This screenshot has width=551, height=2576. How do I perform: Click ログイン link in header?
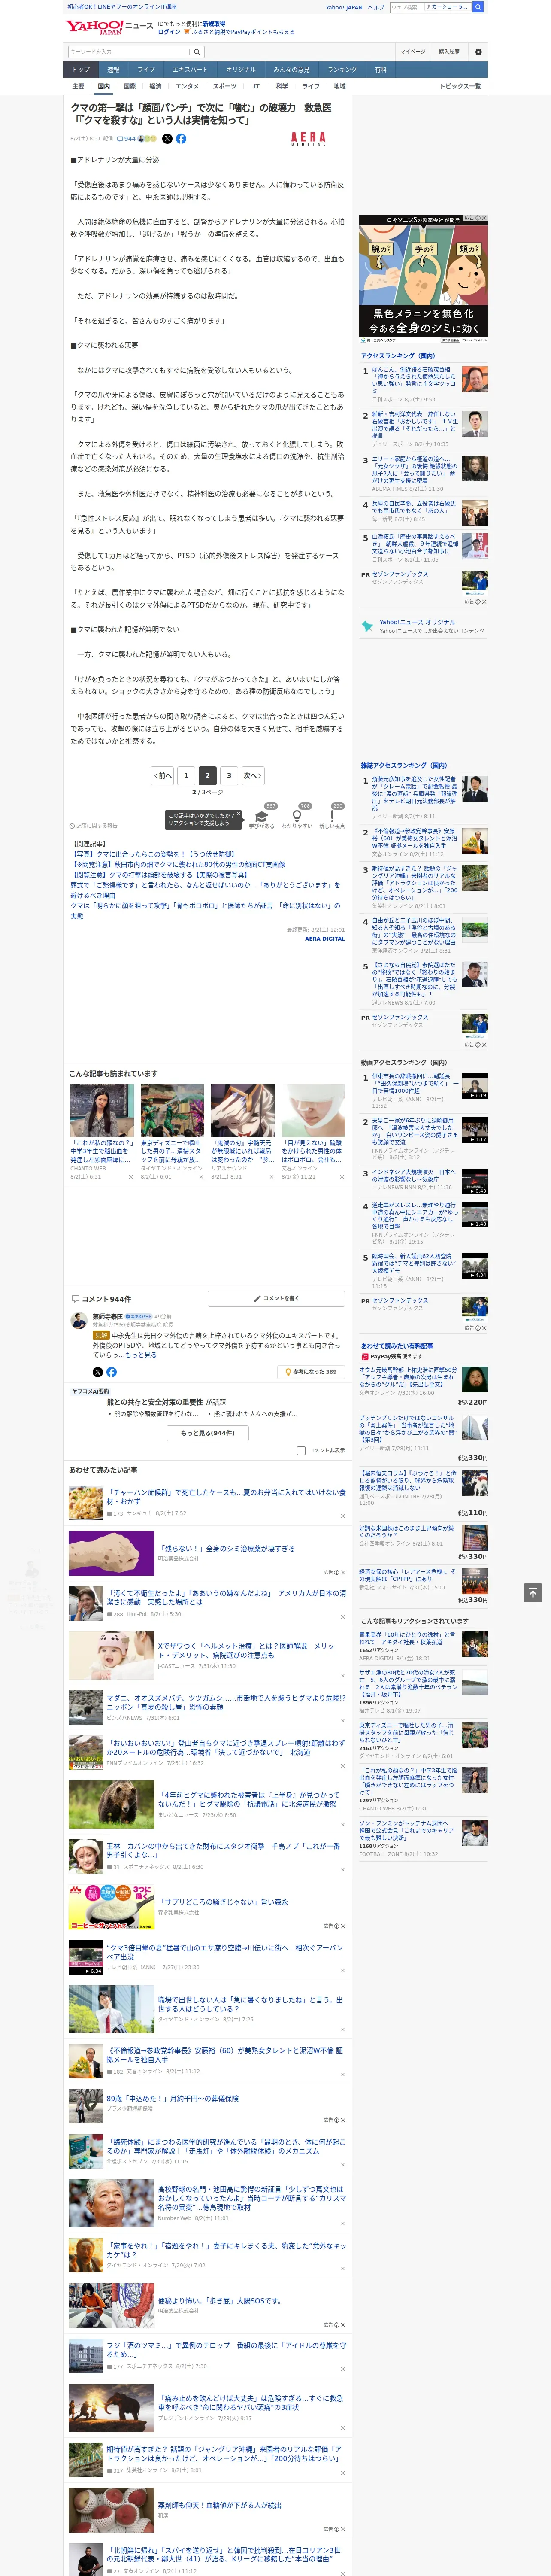[169, 32]
